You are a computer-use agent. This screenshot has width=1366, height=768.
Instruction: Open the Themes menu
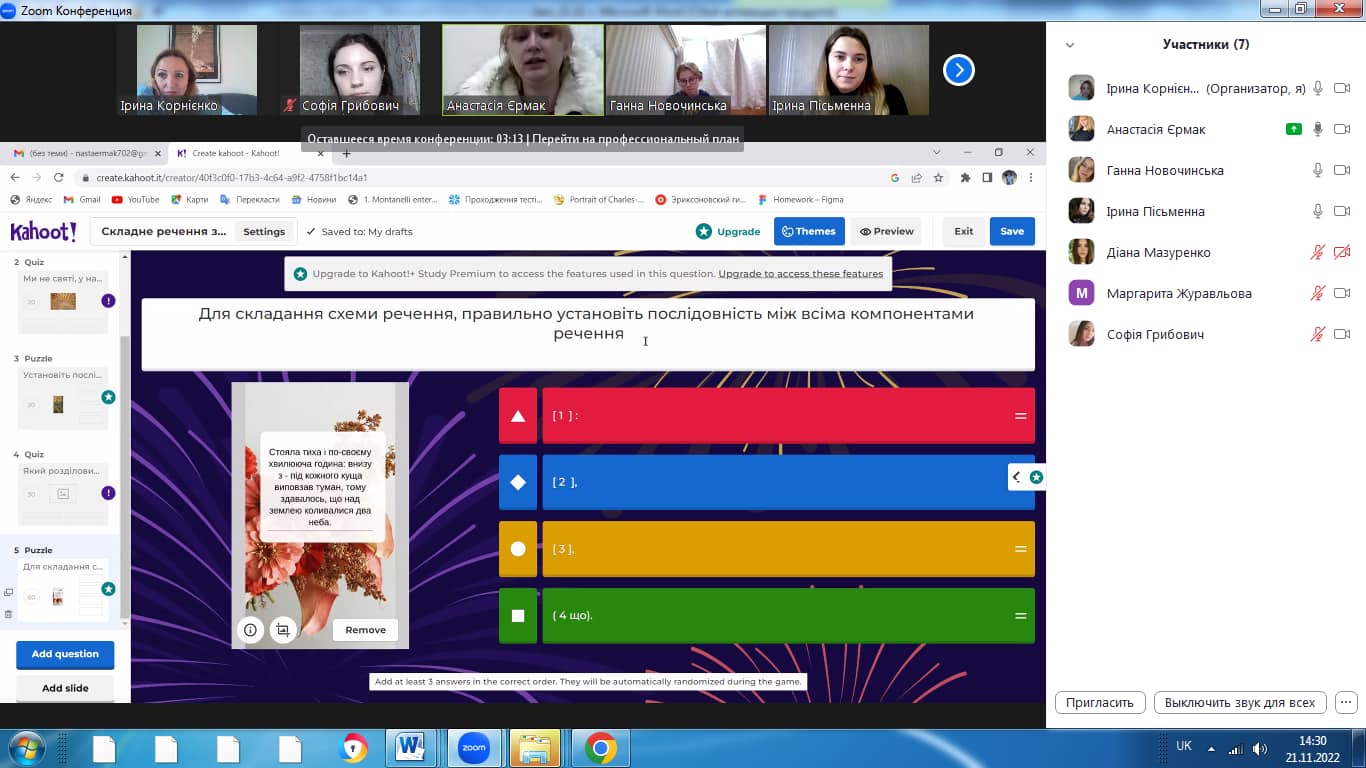pos(808,231)
